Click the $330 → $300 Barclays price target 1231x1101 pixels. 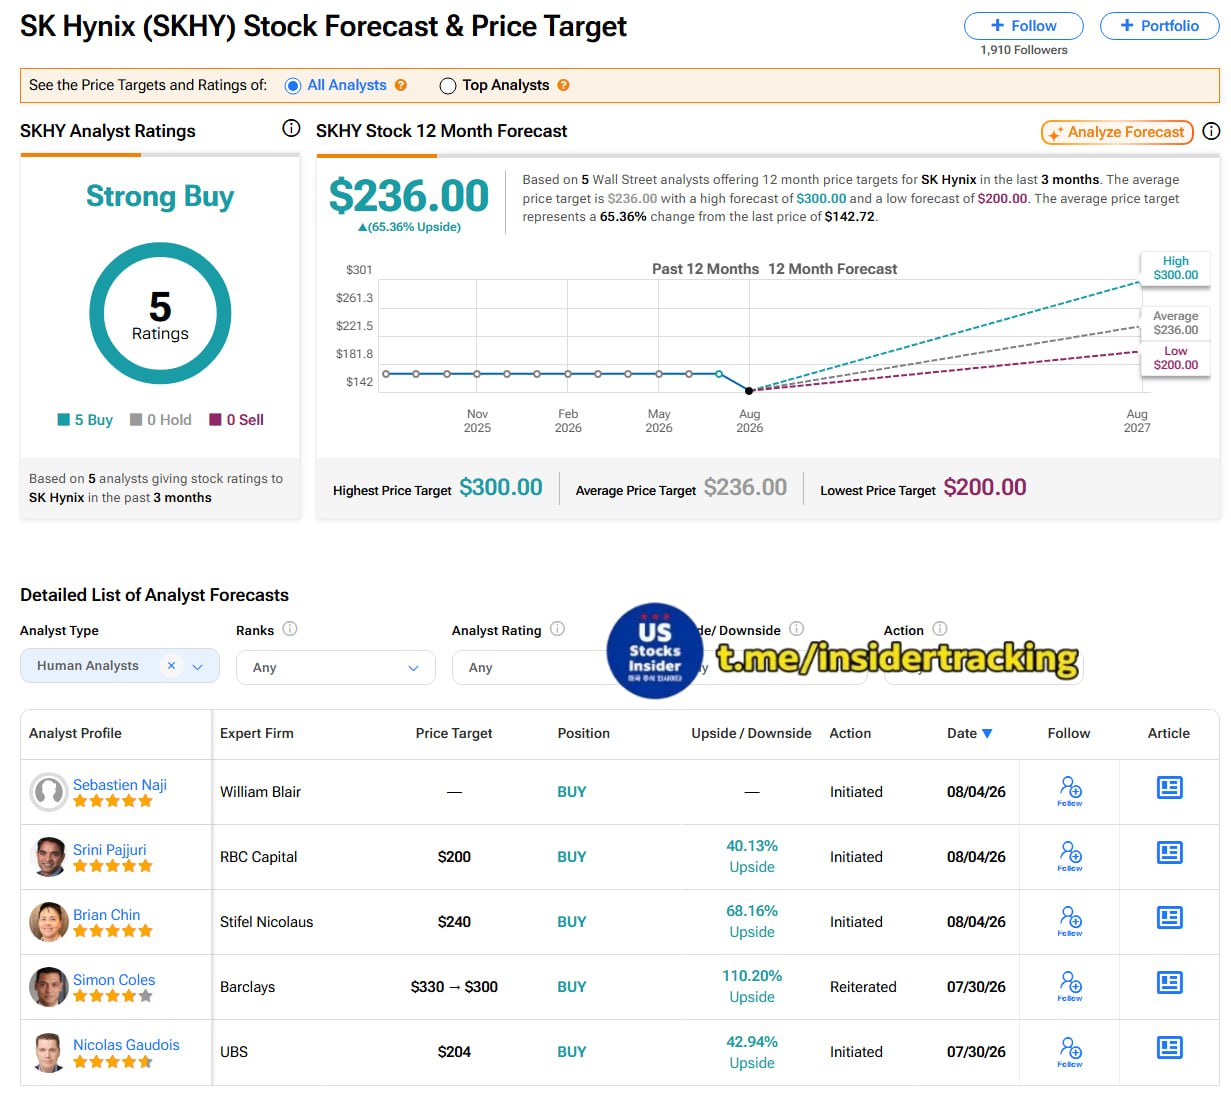coord(454,987)
